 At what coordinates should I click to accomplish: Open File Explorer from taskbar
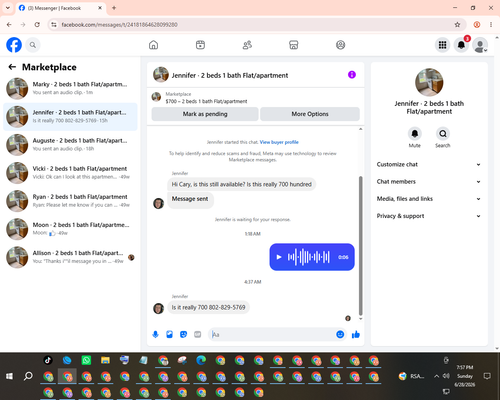(105, 360)
